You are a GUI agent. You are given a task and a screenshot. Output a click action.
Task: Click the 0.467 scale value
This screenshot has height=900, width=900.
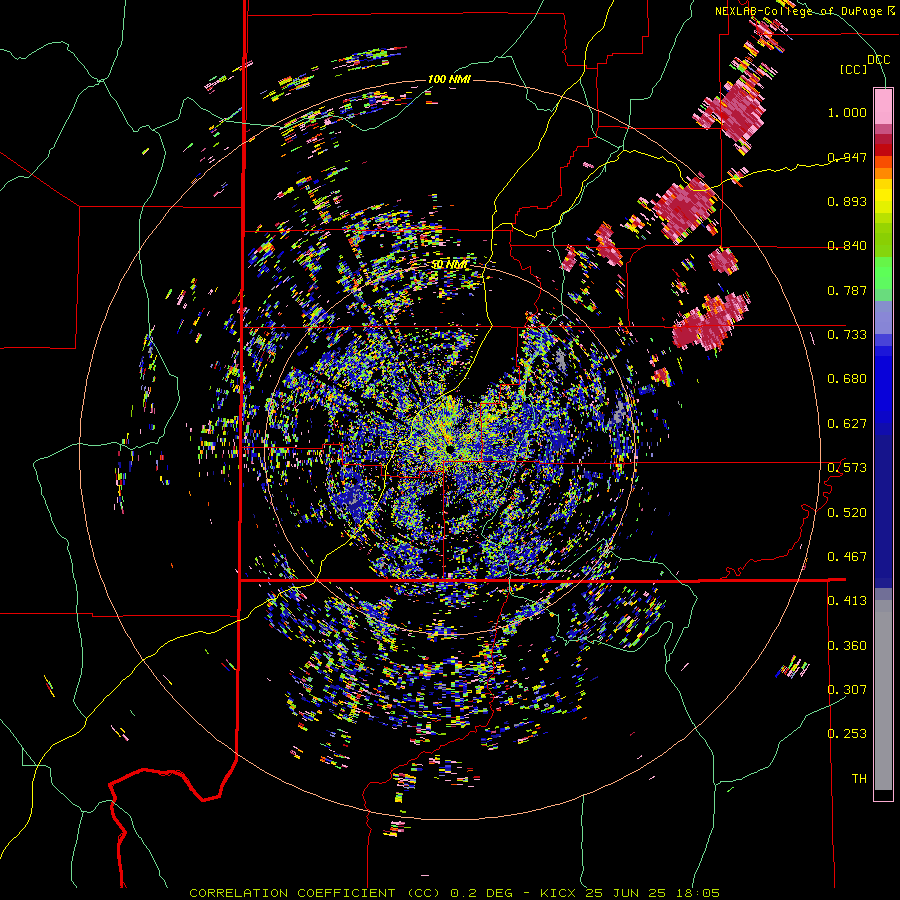point(847,557)
